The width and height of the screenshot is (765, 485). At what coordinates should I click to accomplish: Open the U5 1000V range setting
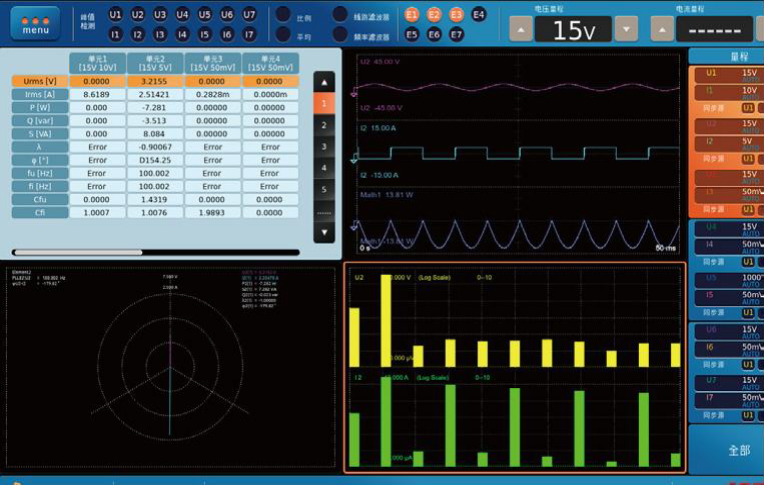(x=728, y=280)
